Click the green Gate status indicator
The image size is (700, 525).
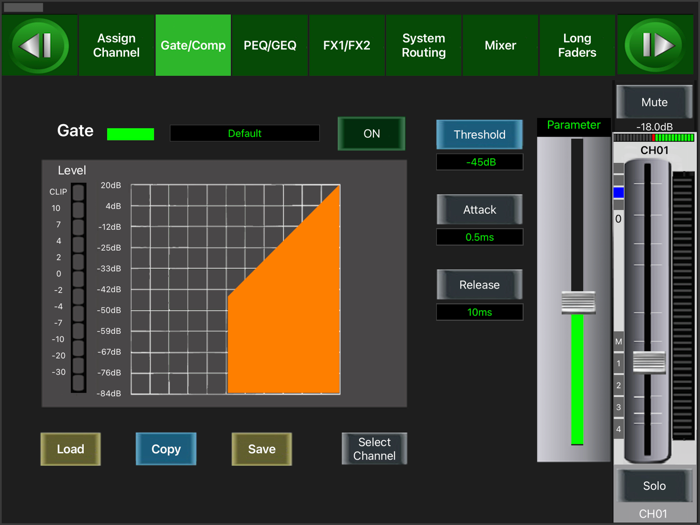(130, 134)
